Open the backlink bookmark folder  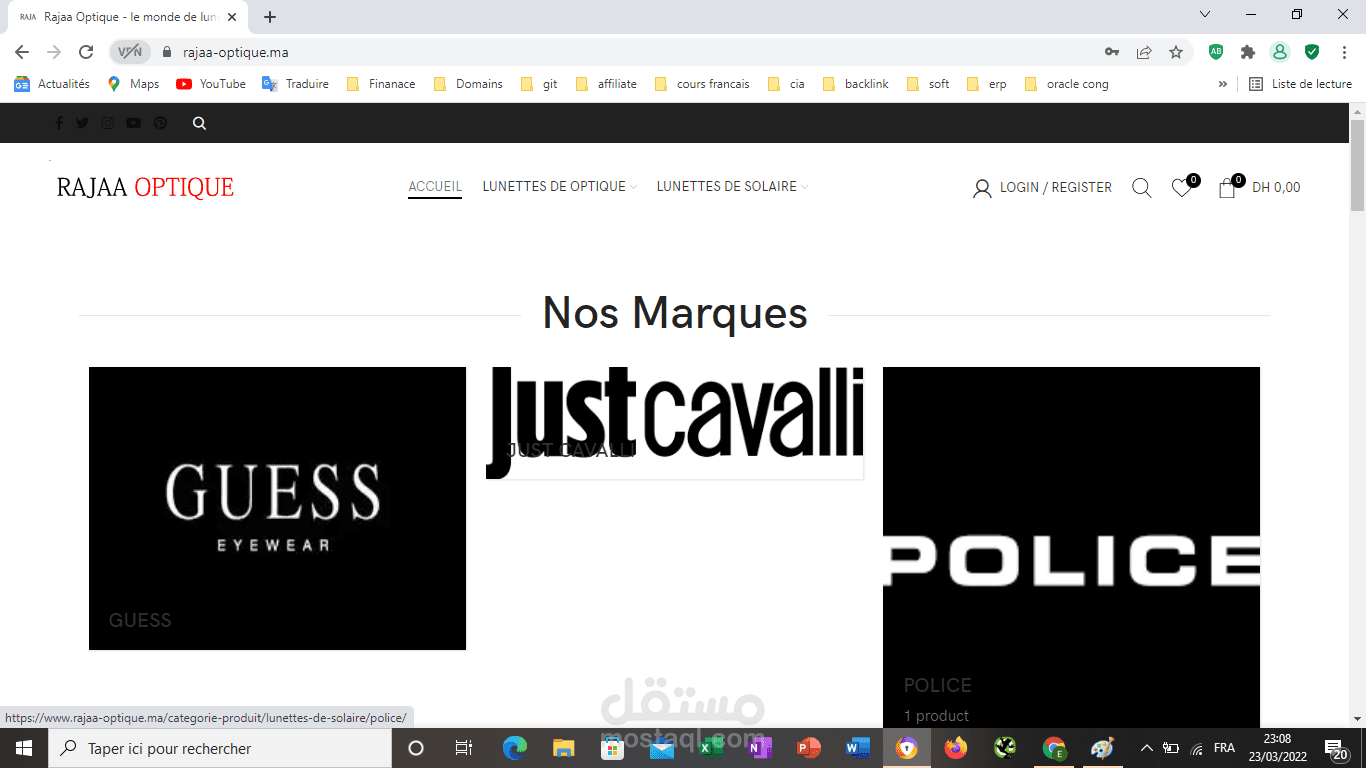tap(856, 84)
